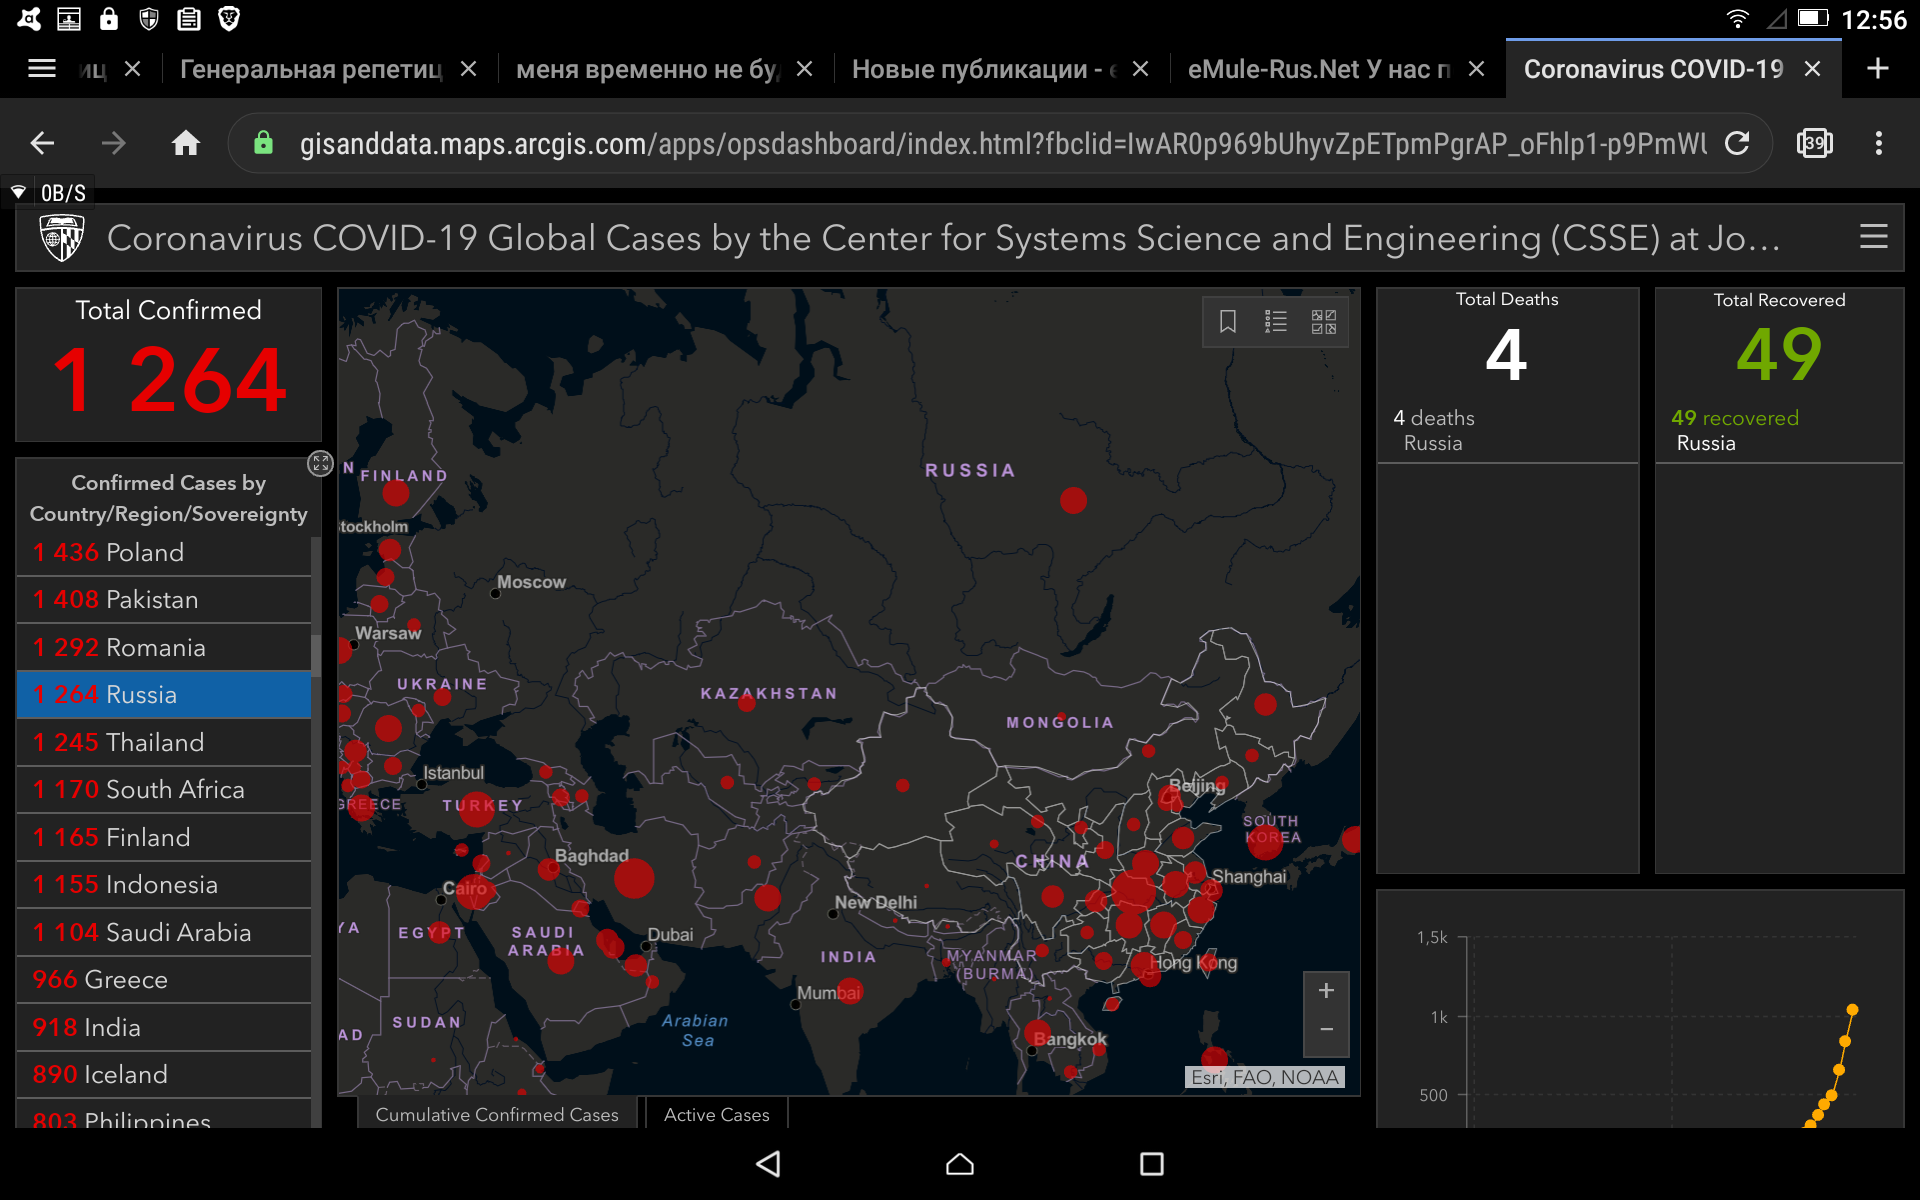The width and height of the screenshot is (1920, 1200).
Task: Select South Africa in the list
Action: pyautogui.click(x=164, y=789)
